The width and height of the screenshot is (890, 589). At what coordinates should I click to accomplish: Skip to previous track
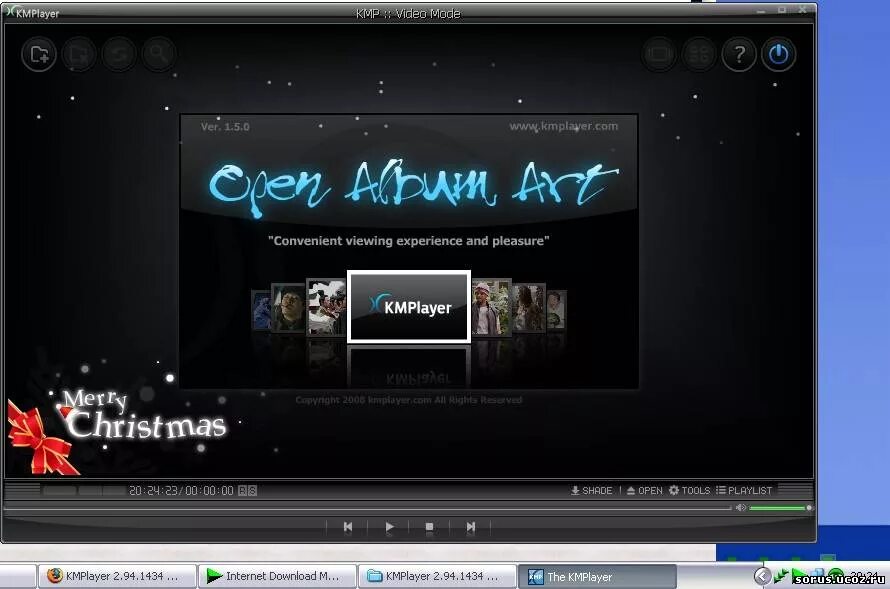tap(348, 527)
